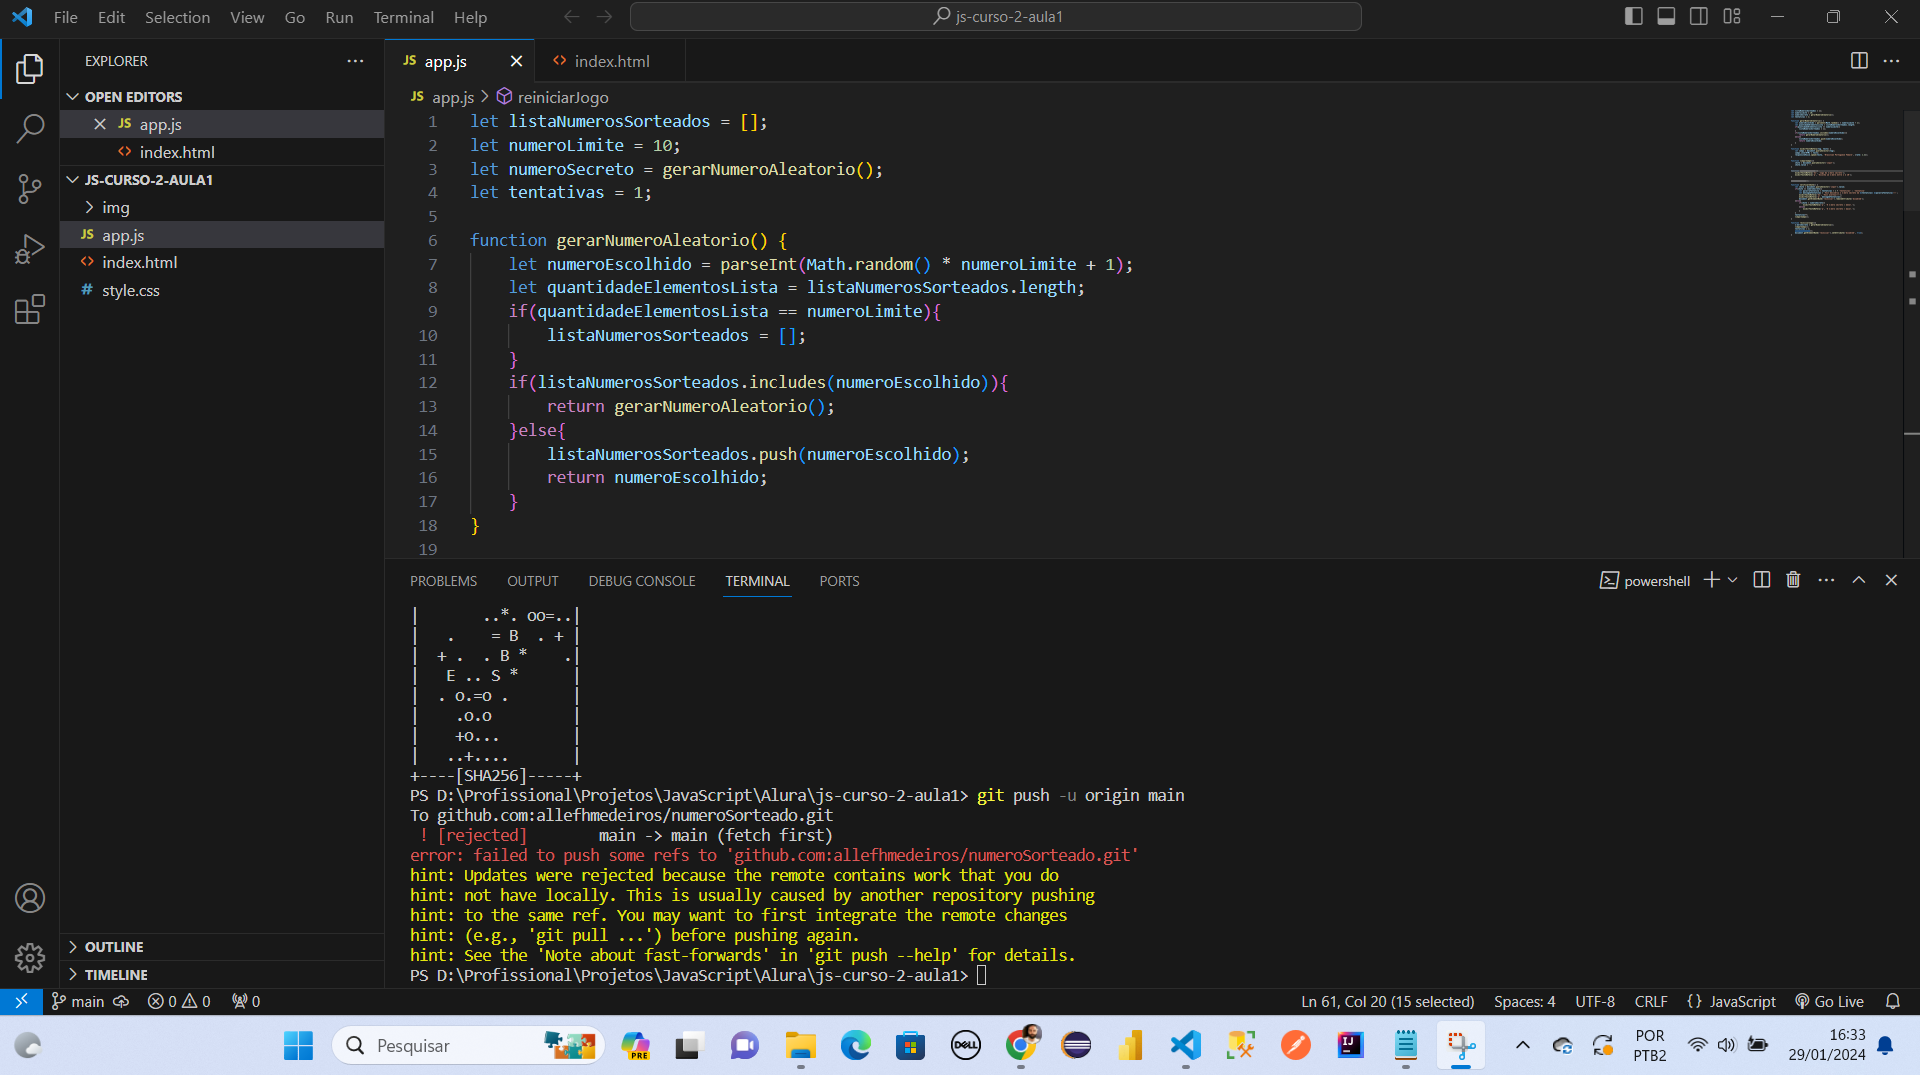Close the app.js editor tab

point(516,61)
